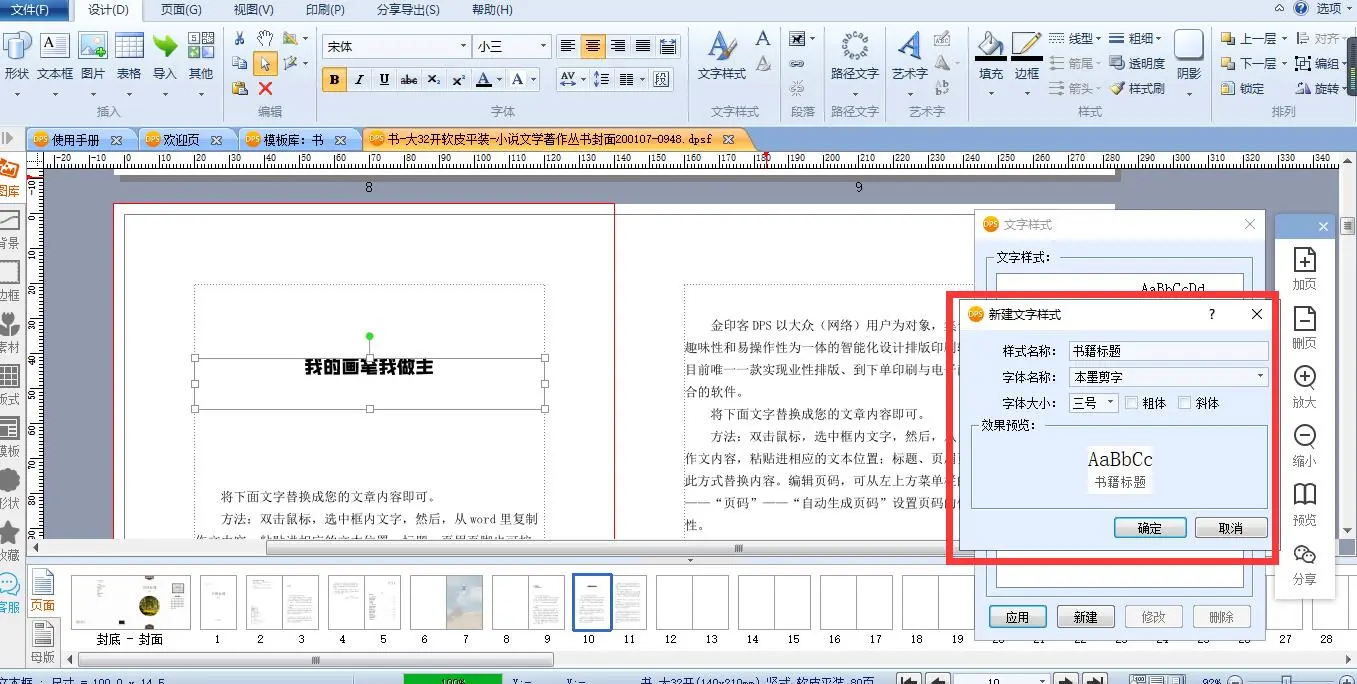Open the 字体大小 size dropdown
This screenshot has width=1357, height=684.
pos(1110,403)
